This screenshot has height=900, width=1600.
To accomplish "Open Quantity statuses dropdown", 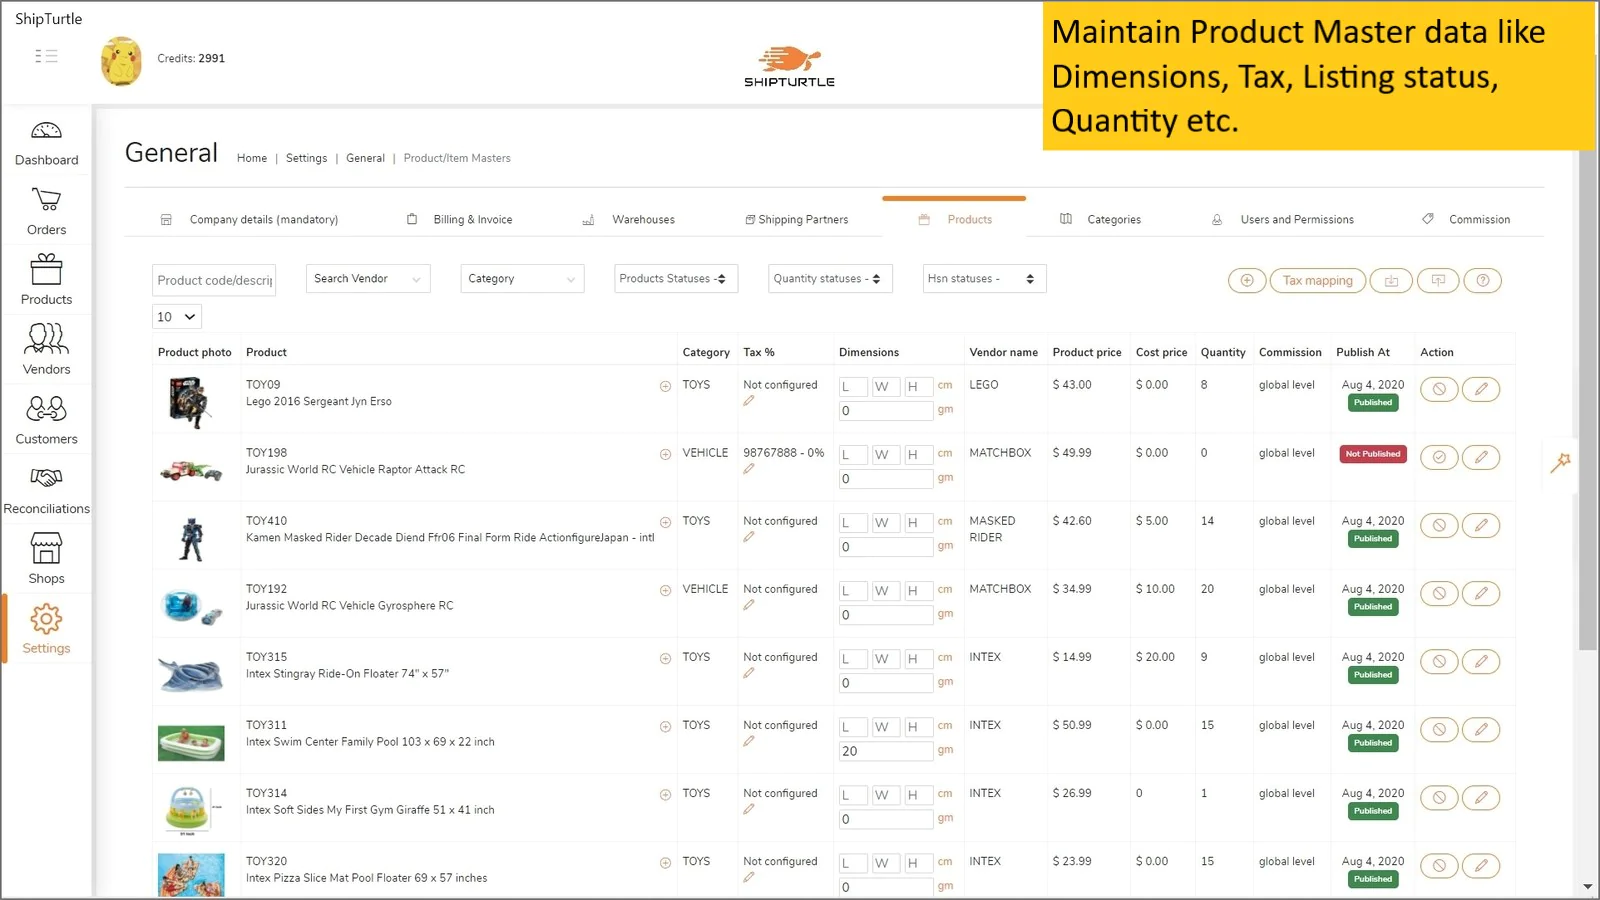I will (x=830, y=279).
